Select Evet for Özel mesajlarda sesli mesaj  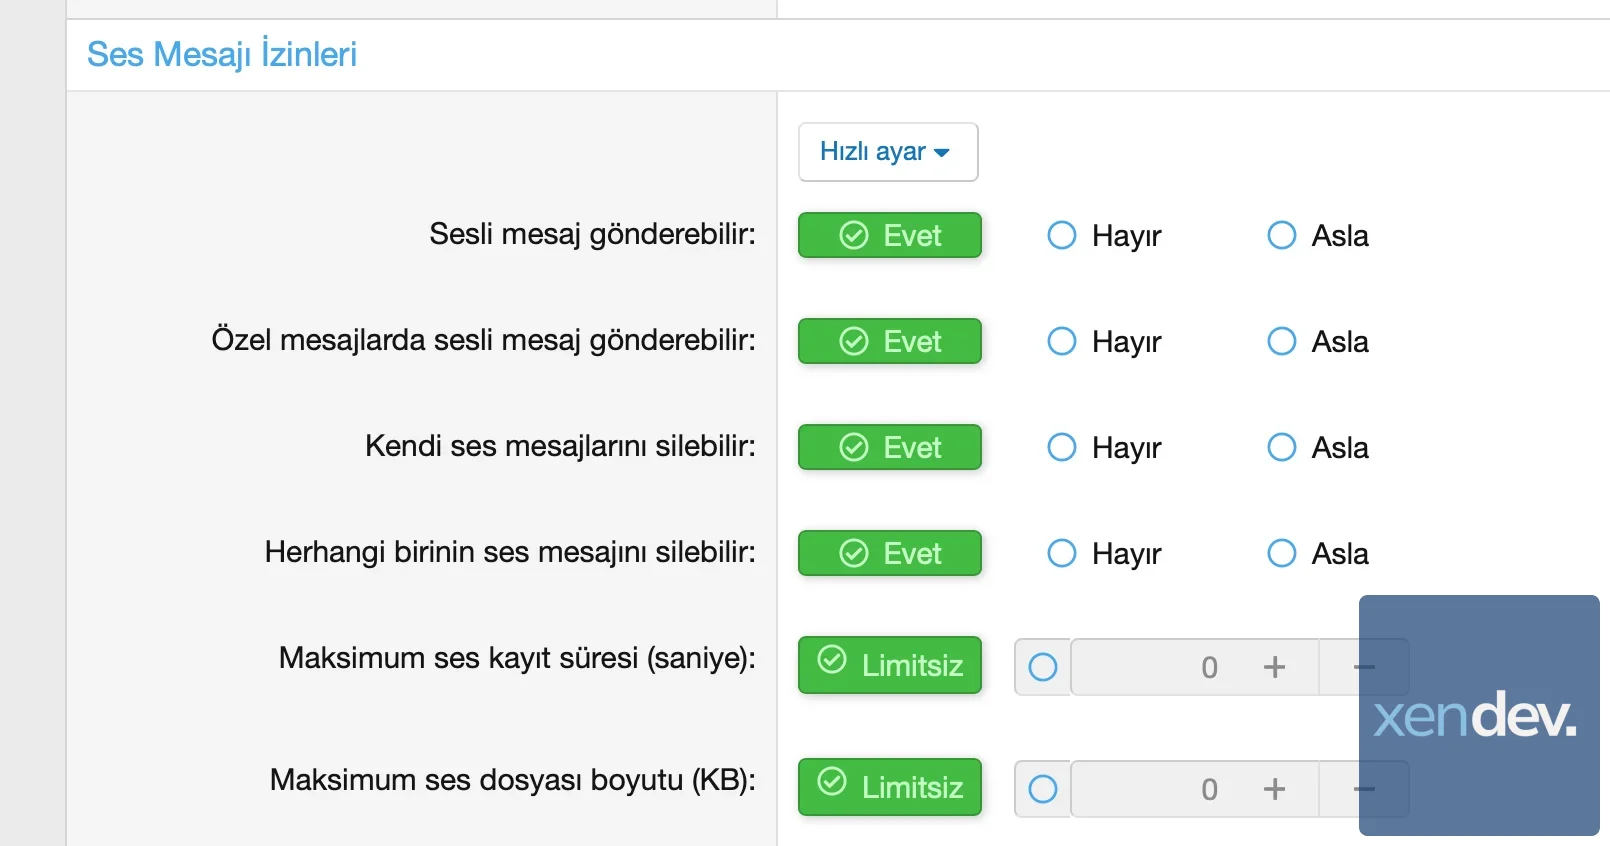889,341
